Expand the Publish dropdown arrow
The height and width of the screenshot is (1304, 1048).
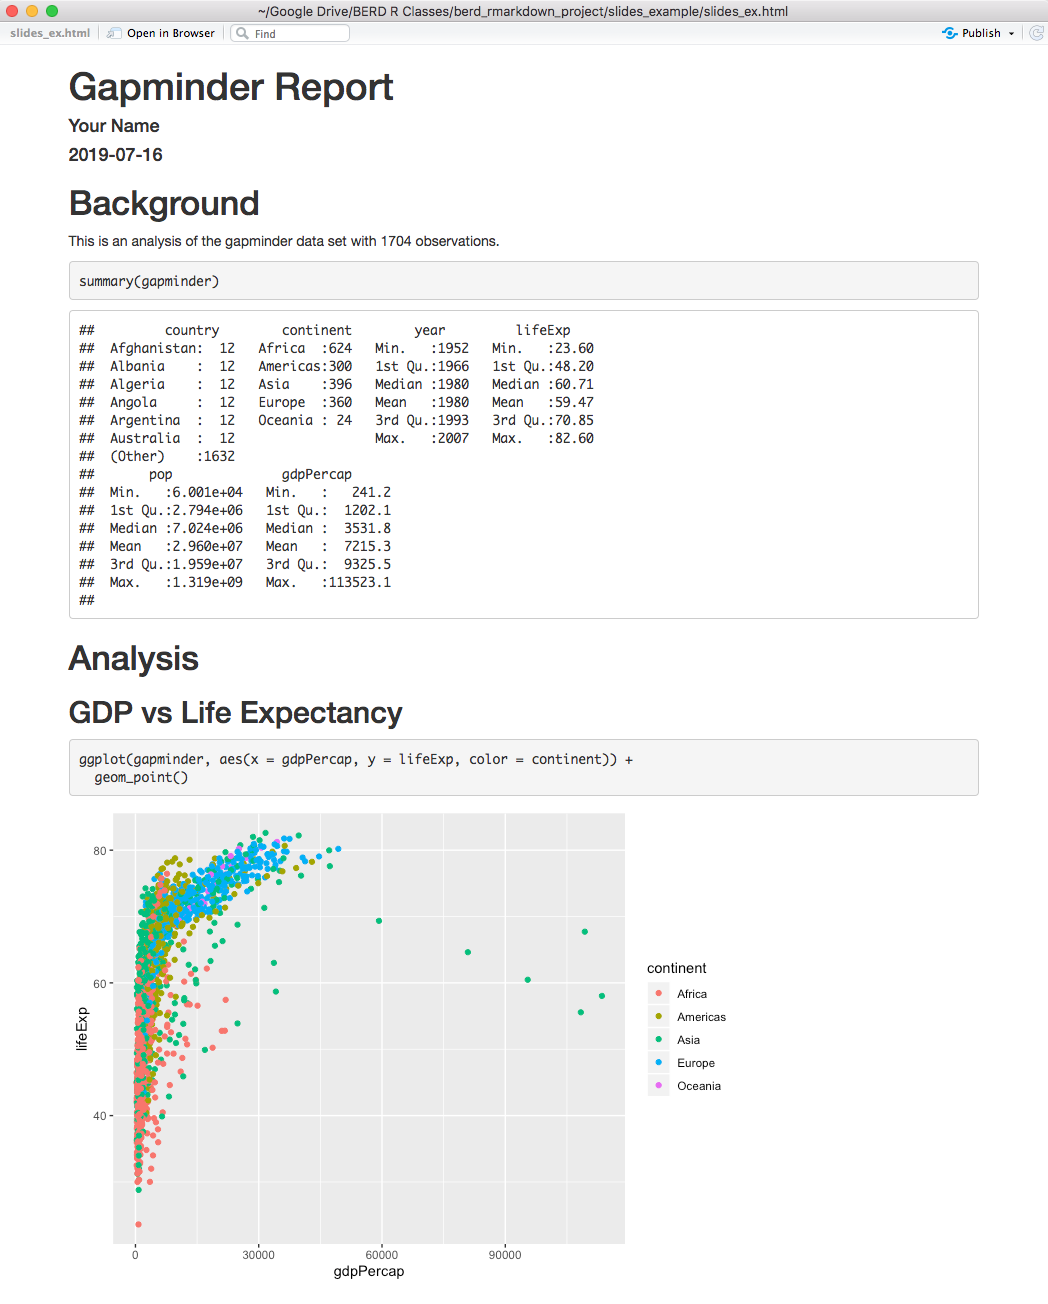click(1011, 34)
